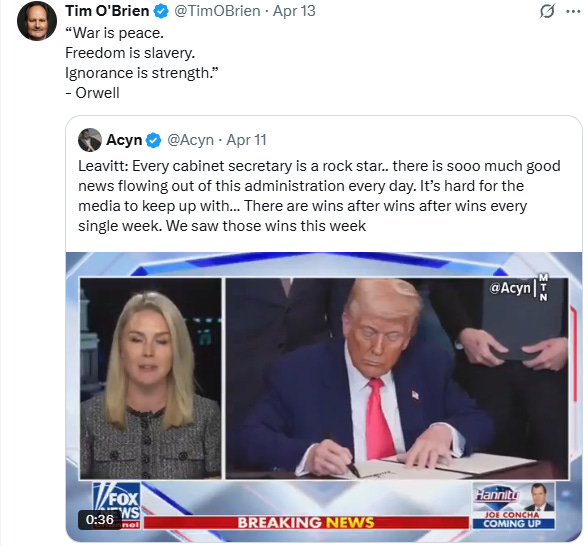This screenshot has height=546, width=588.
Task: Open Acyn's small profile avatar
Action: click(90, 140)
